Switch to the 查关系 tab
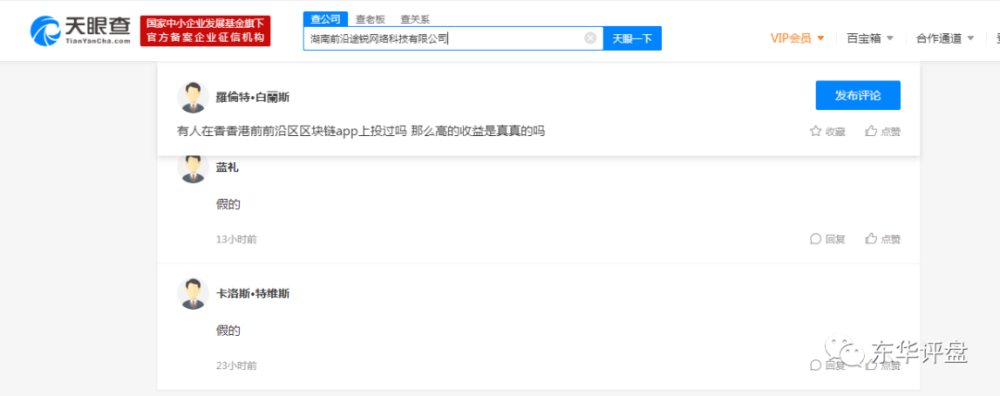 tap(415, 20)
